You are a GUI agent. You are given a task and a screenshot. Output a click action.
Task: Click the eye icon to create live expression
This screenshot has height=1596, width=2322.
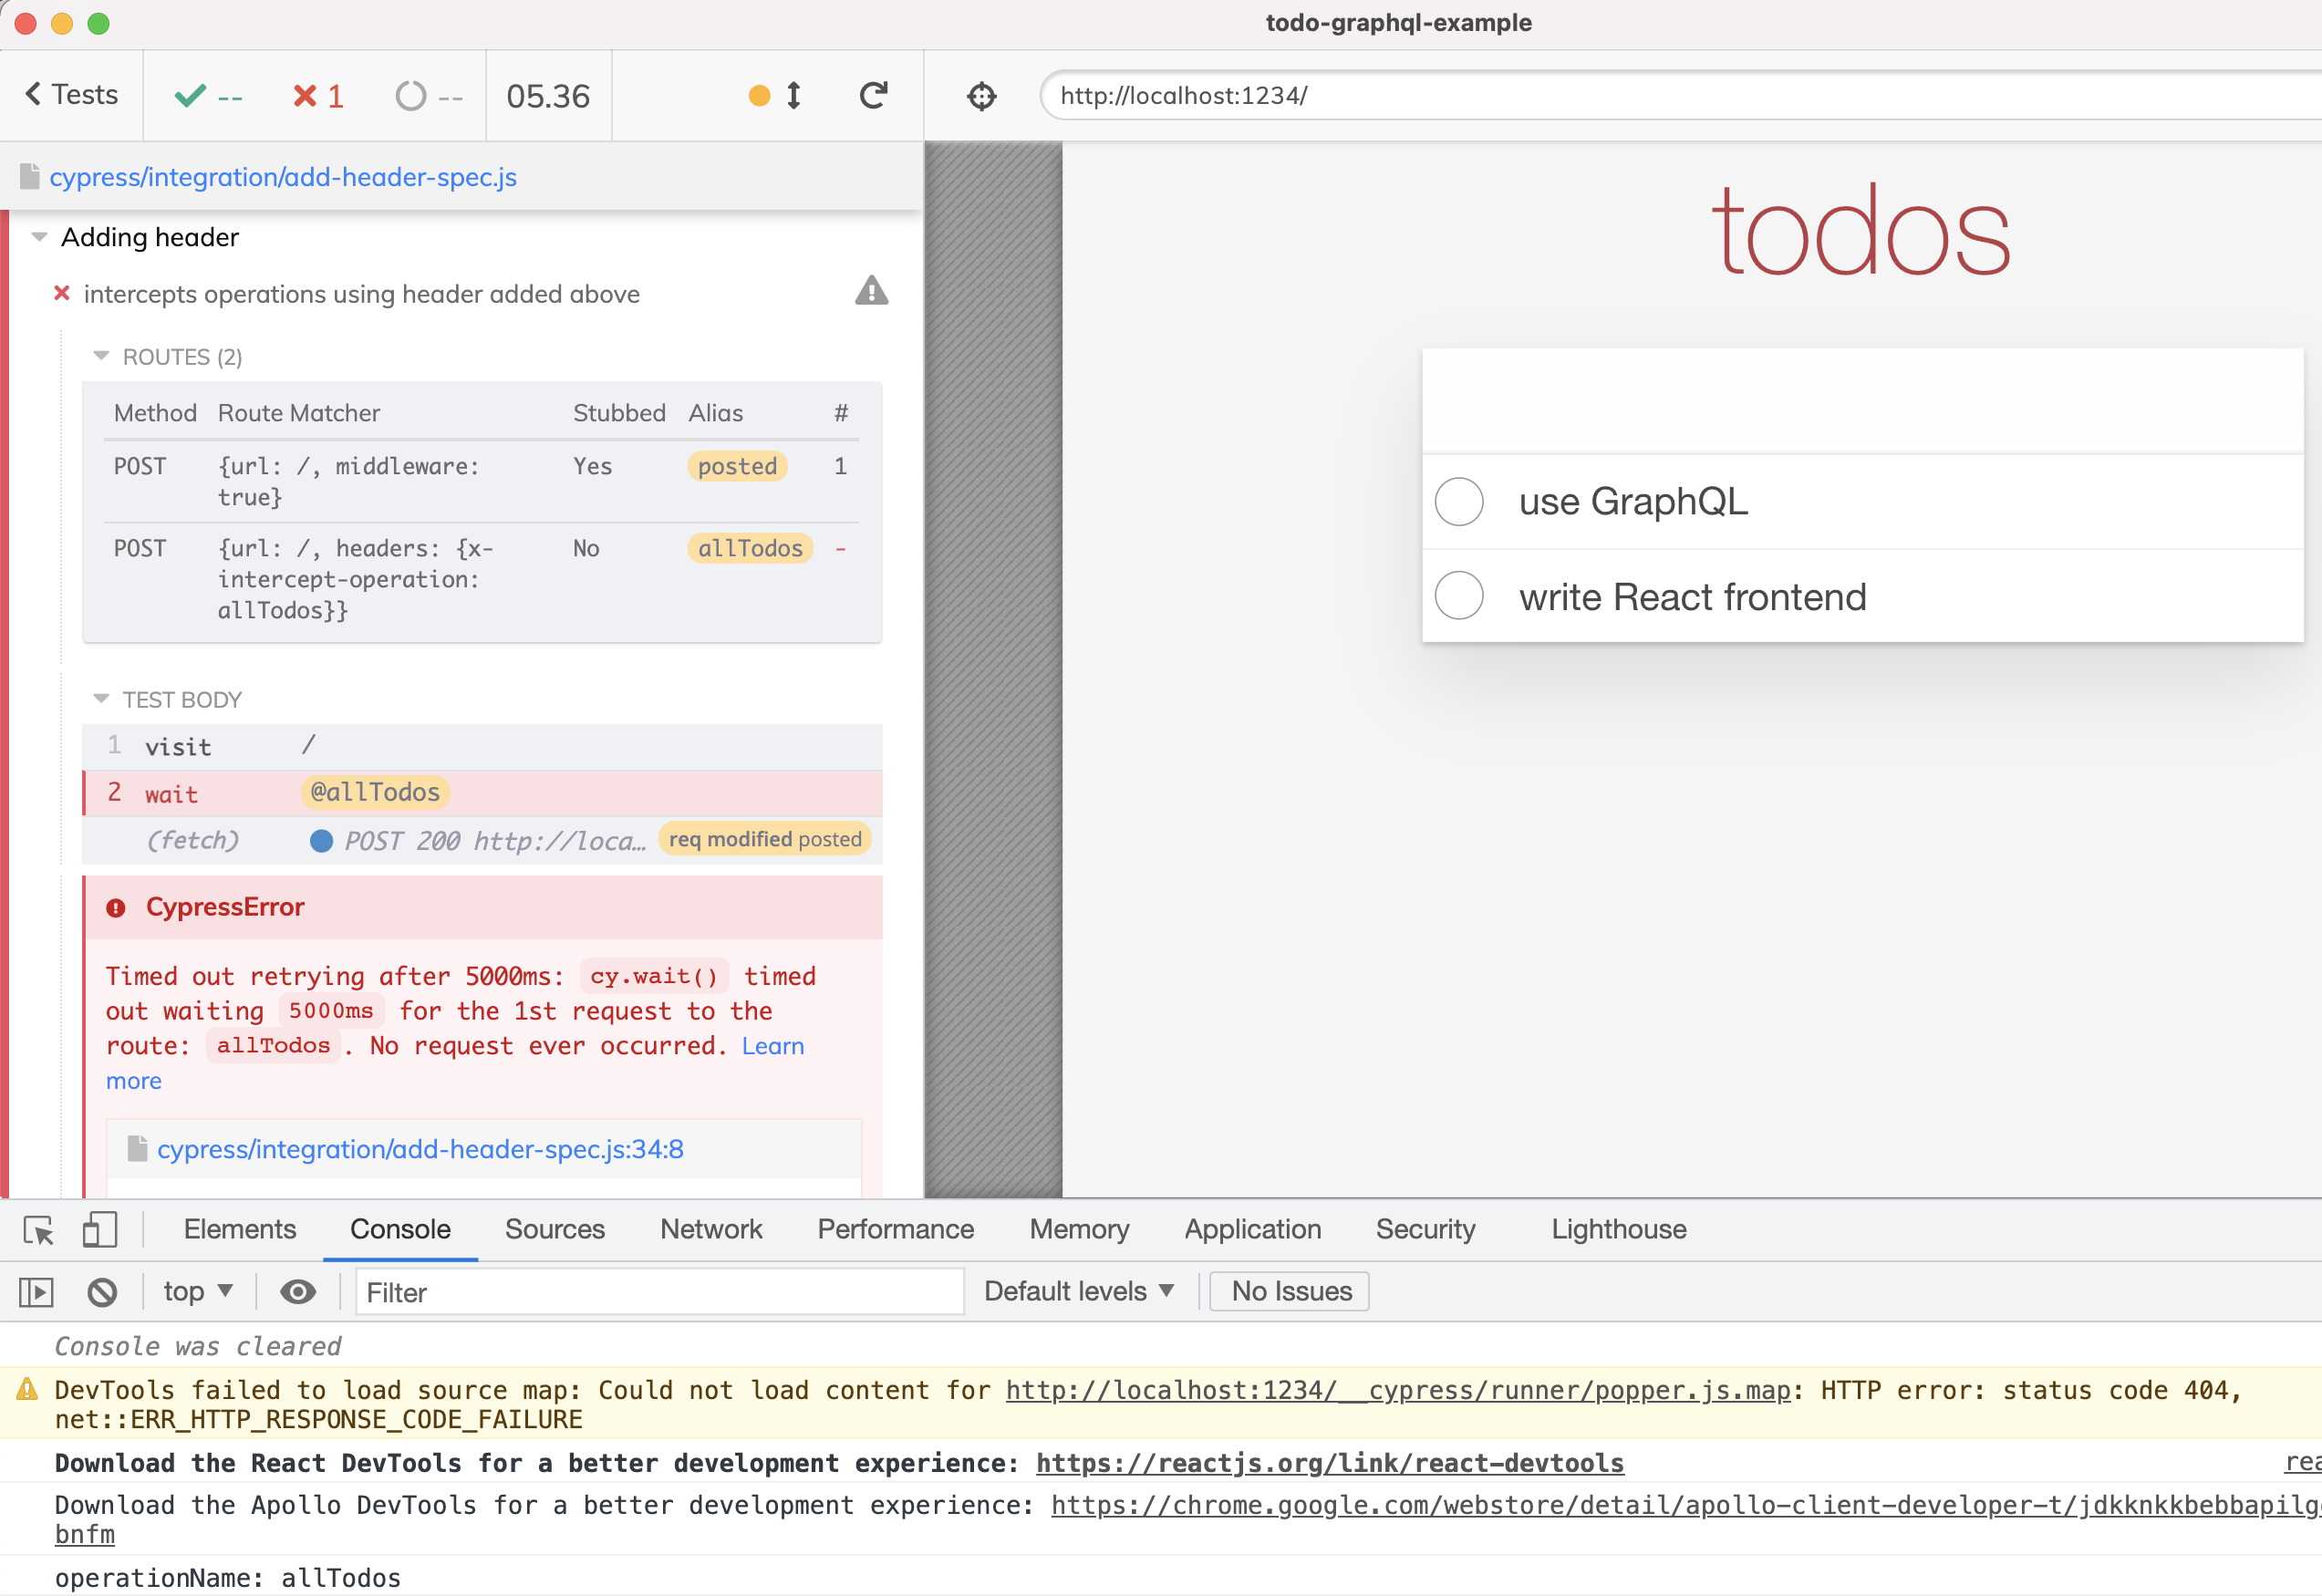pyautogui.click(x=297, y=1291)
